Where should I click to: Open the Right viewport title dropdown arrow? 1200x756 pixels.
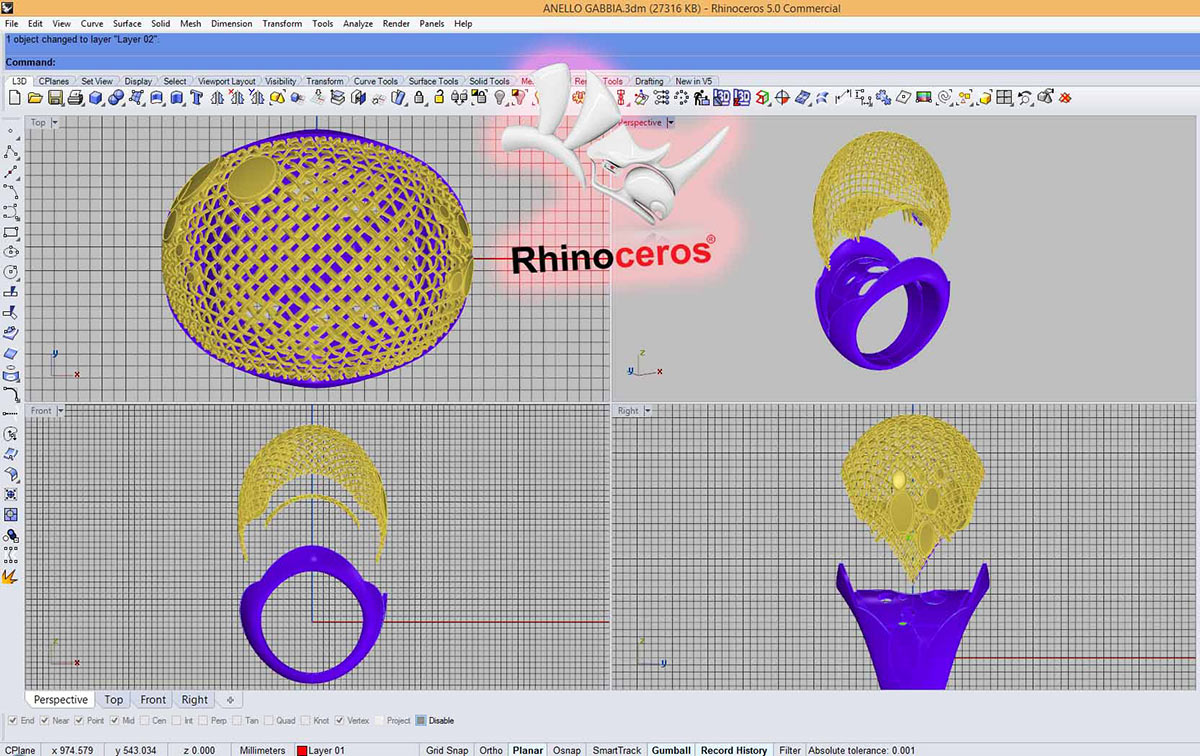(x=648, y=411)
